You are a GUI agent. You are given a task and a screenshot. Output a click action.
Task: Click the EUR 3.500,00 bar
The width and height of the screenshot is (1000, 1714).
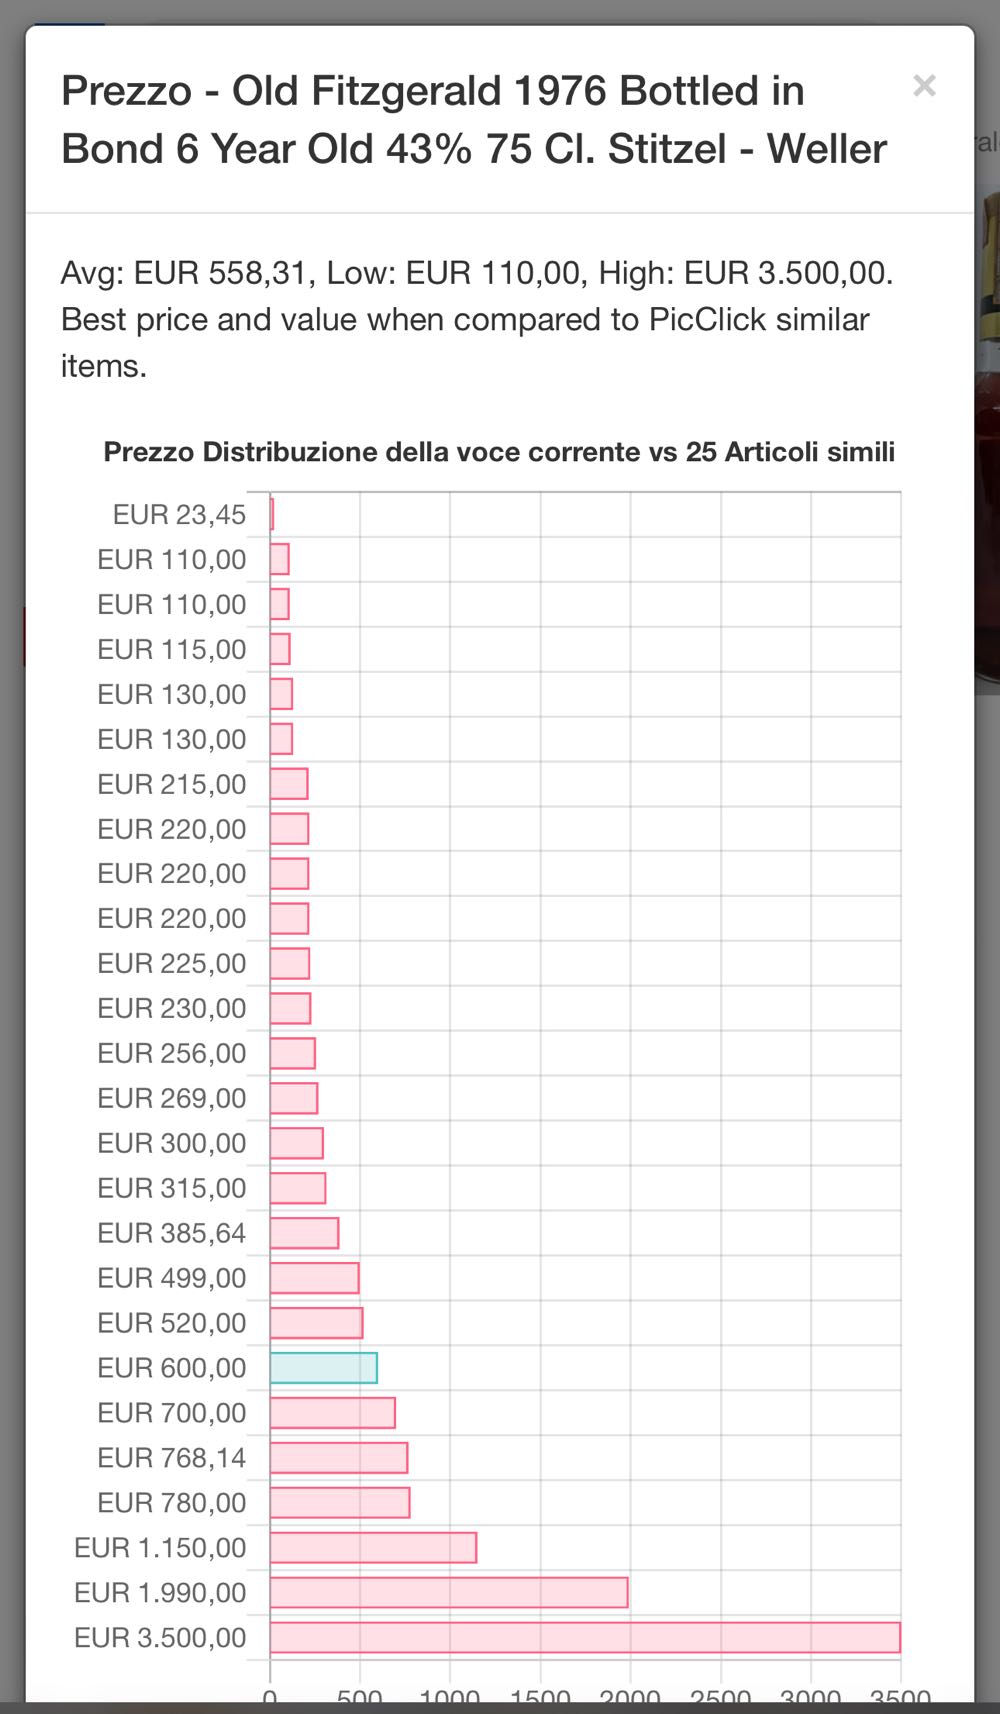click(585, 1637)
